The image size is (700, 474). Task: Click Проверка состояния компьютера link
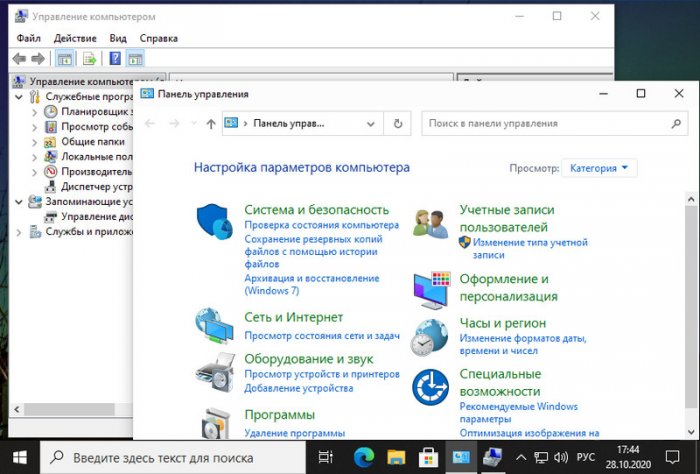pos(321,225)
